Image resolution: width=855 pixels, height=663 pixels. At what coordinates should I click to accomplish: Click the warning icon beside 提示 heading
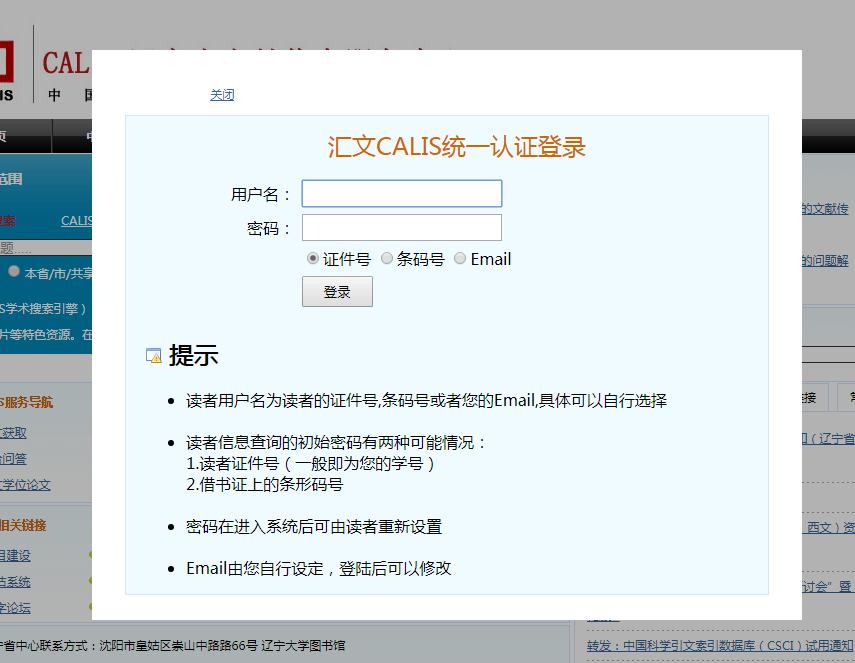coord(154,355)
